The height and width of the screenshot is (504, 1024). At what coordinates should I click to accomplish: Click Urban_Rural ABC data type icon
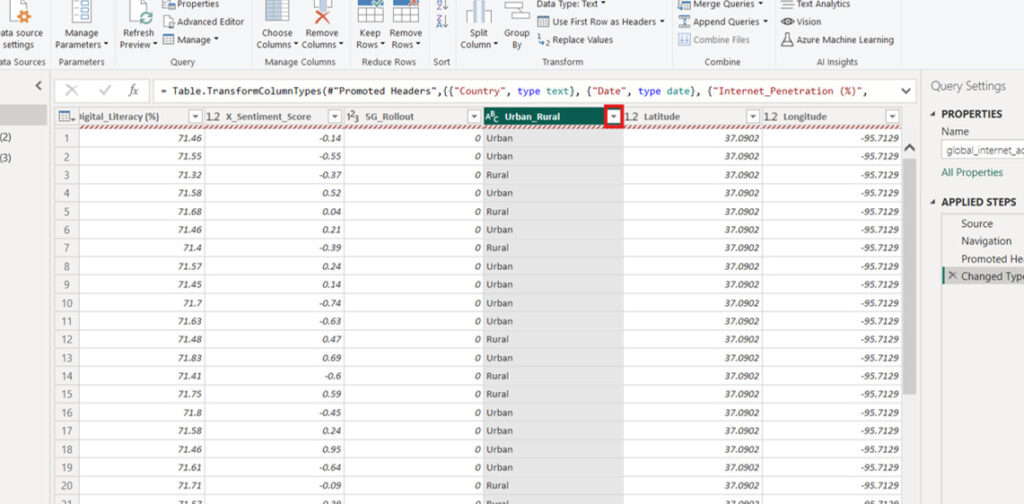coord(492,116)
